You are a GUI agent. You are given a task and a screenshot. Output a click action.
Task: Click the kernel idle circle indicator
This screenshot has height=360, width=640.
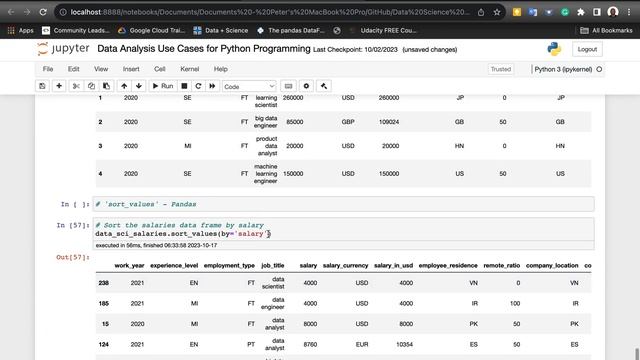pos(599,69)
